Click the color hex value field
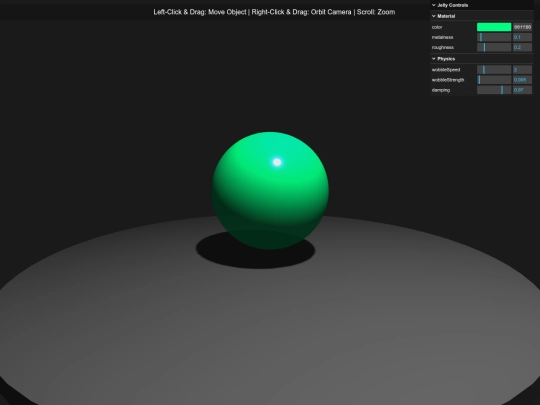Image resolution: width=540 pixels, height=405 pixels. [522, 27]
